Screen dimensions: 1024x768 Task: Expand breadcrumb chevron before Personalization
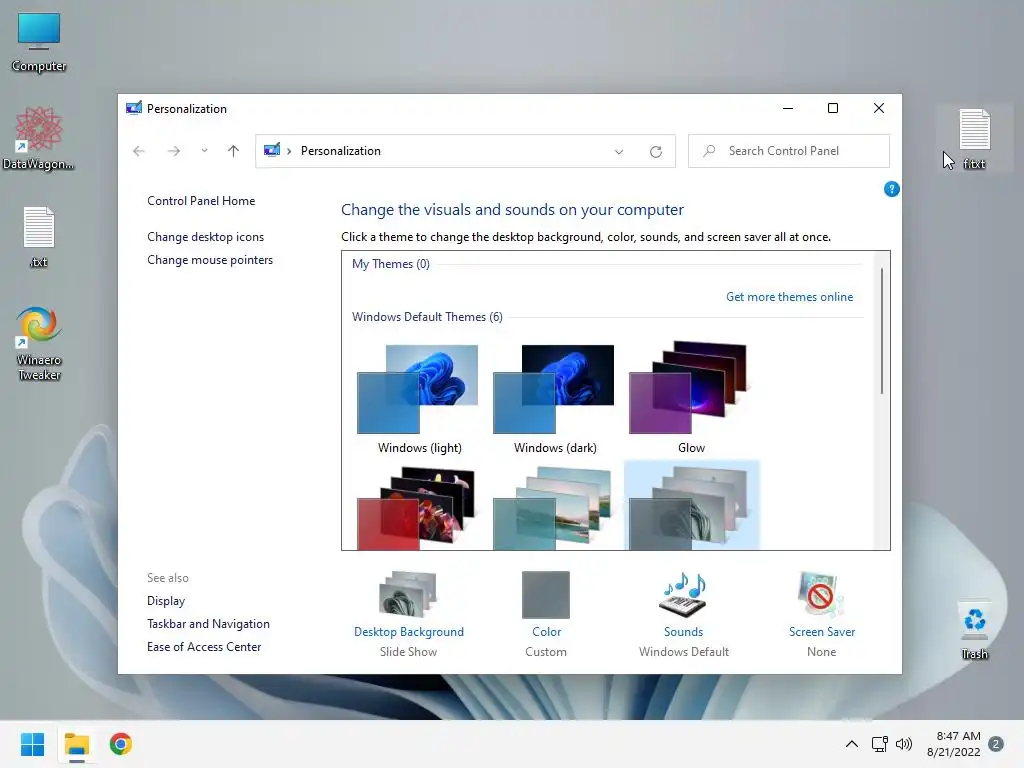pos(289,151)
